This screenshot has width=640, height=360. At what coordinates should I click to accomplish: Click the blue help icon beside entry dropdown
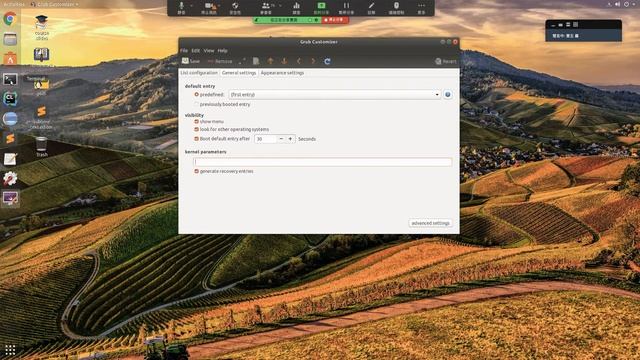tap(448, 94)
